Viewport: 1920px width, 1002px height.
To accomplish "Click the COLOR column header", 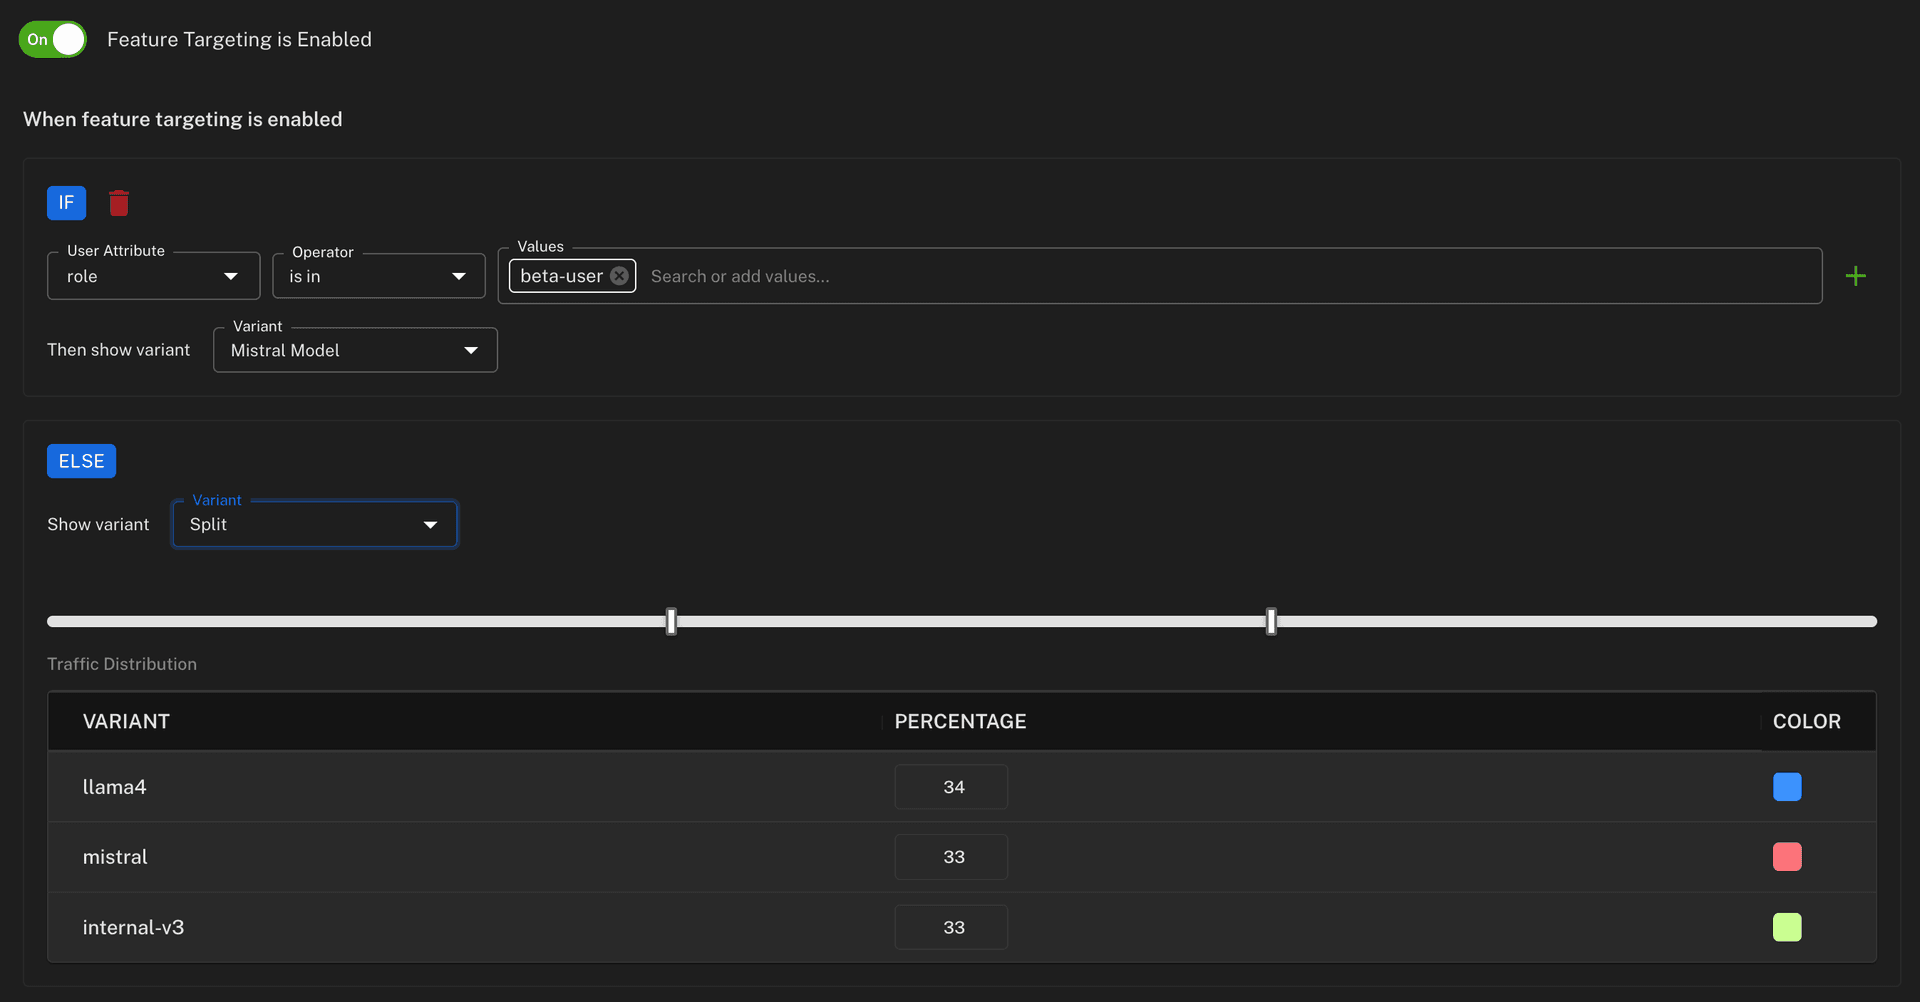I will coord(1806,721).
